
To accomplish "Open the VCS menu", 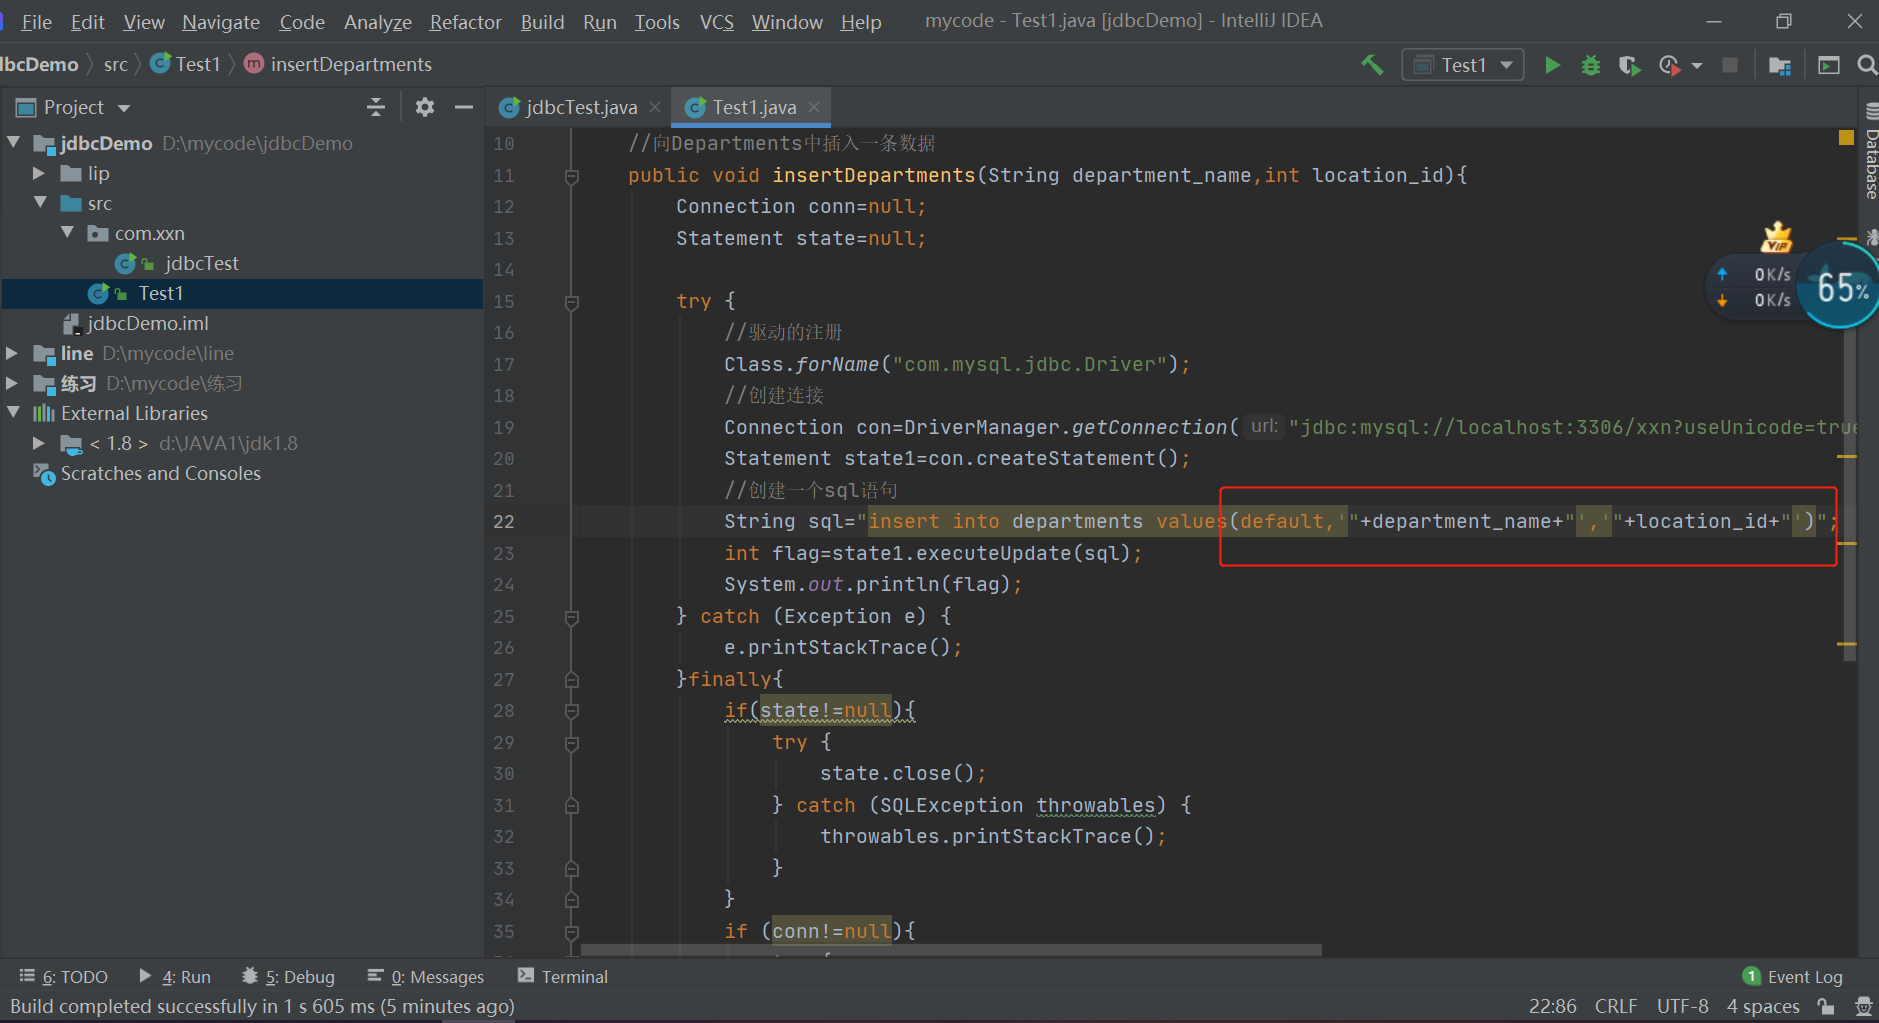I will click(x=716, y=22).
